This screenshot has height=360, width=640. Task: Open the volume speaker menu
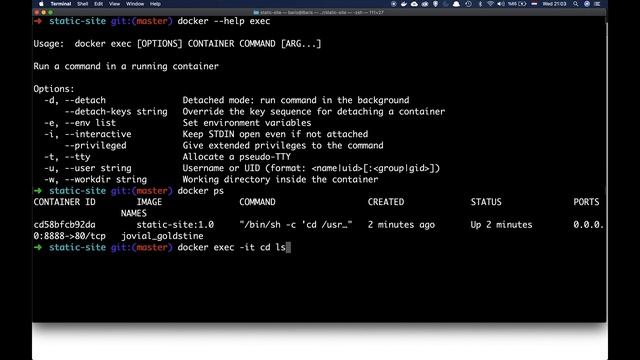[x=501, y=4]
